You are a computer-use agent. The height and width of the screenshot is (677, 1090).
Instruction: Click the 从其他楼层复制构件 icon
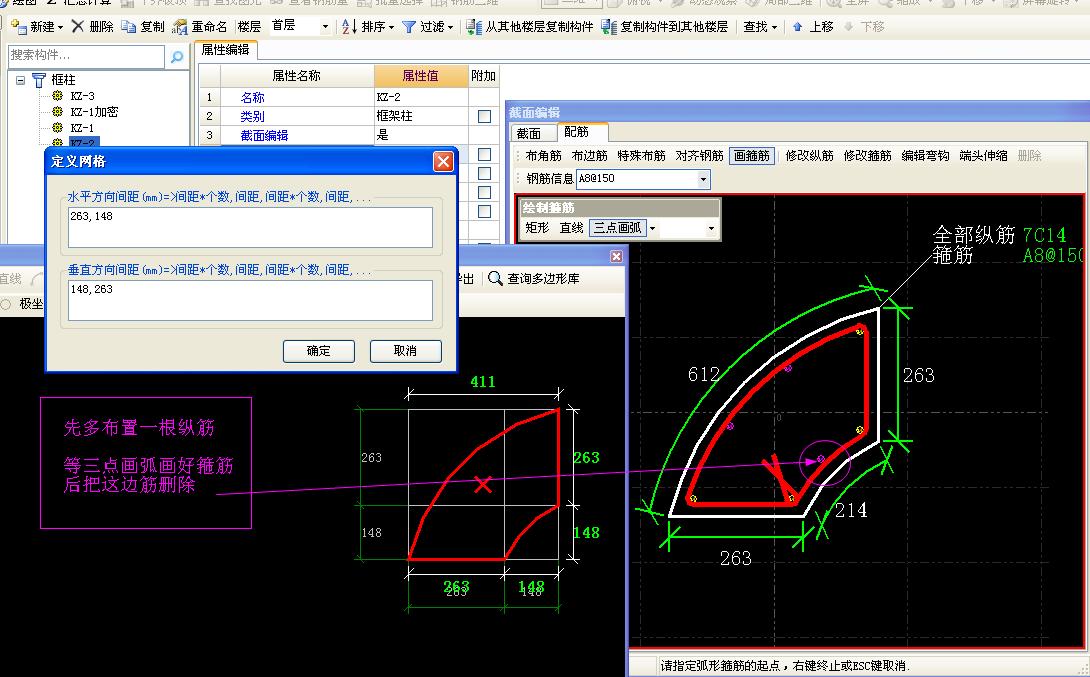[473, 26]
